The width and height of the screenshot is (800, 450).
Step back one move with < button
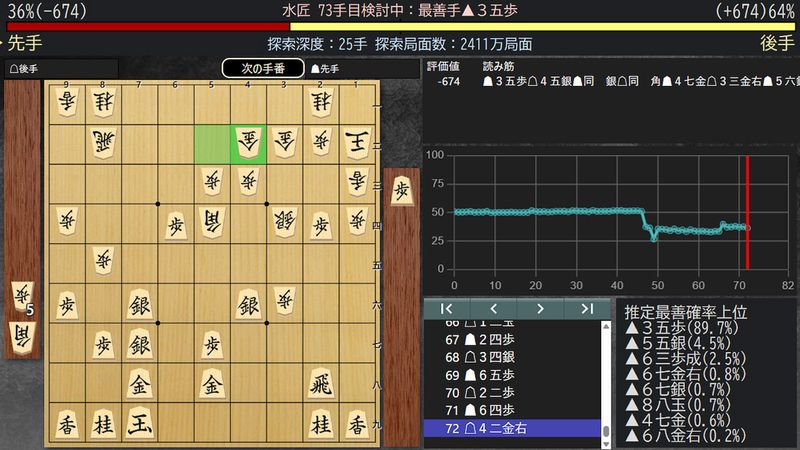493,309
